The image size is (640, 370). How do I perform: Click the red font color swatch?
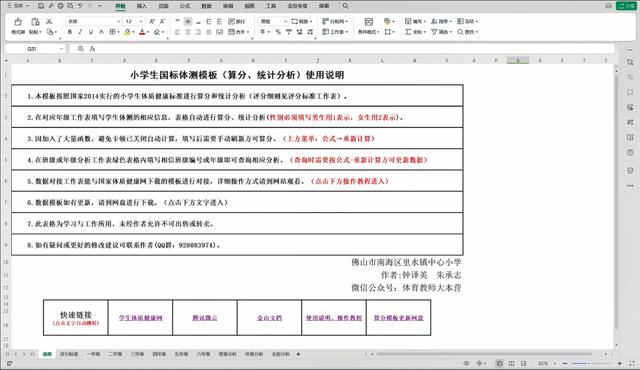tap(142, 32)
